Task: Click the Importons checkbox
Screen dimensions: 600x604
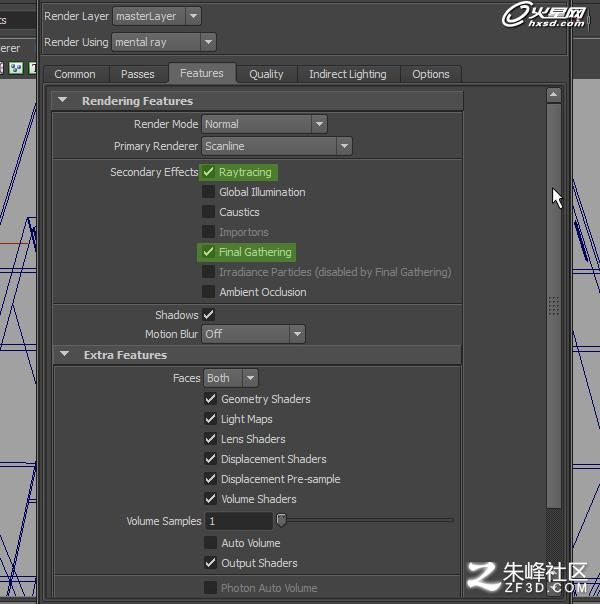Action: click(x=208, y=232)
